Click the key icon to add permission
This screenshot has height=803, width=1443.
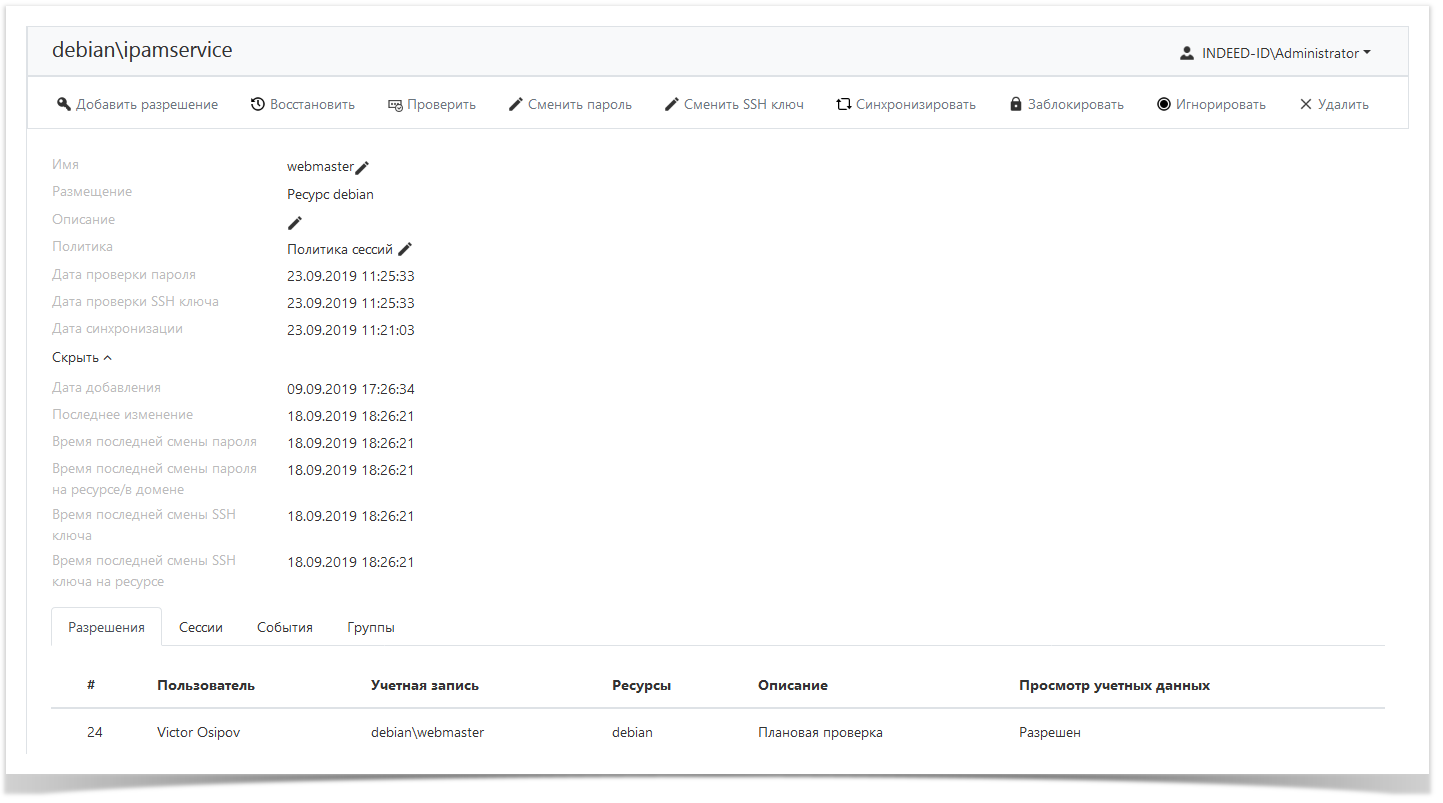pos(63,103)
